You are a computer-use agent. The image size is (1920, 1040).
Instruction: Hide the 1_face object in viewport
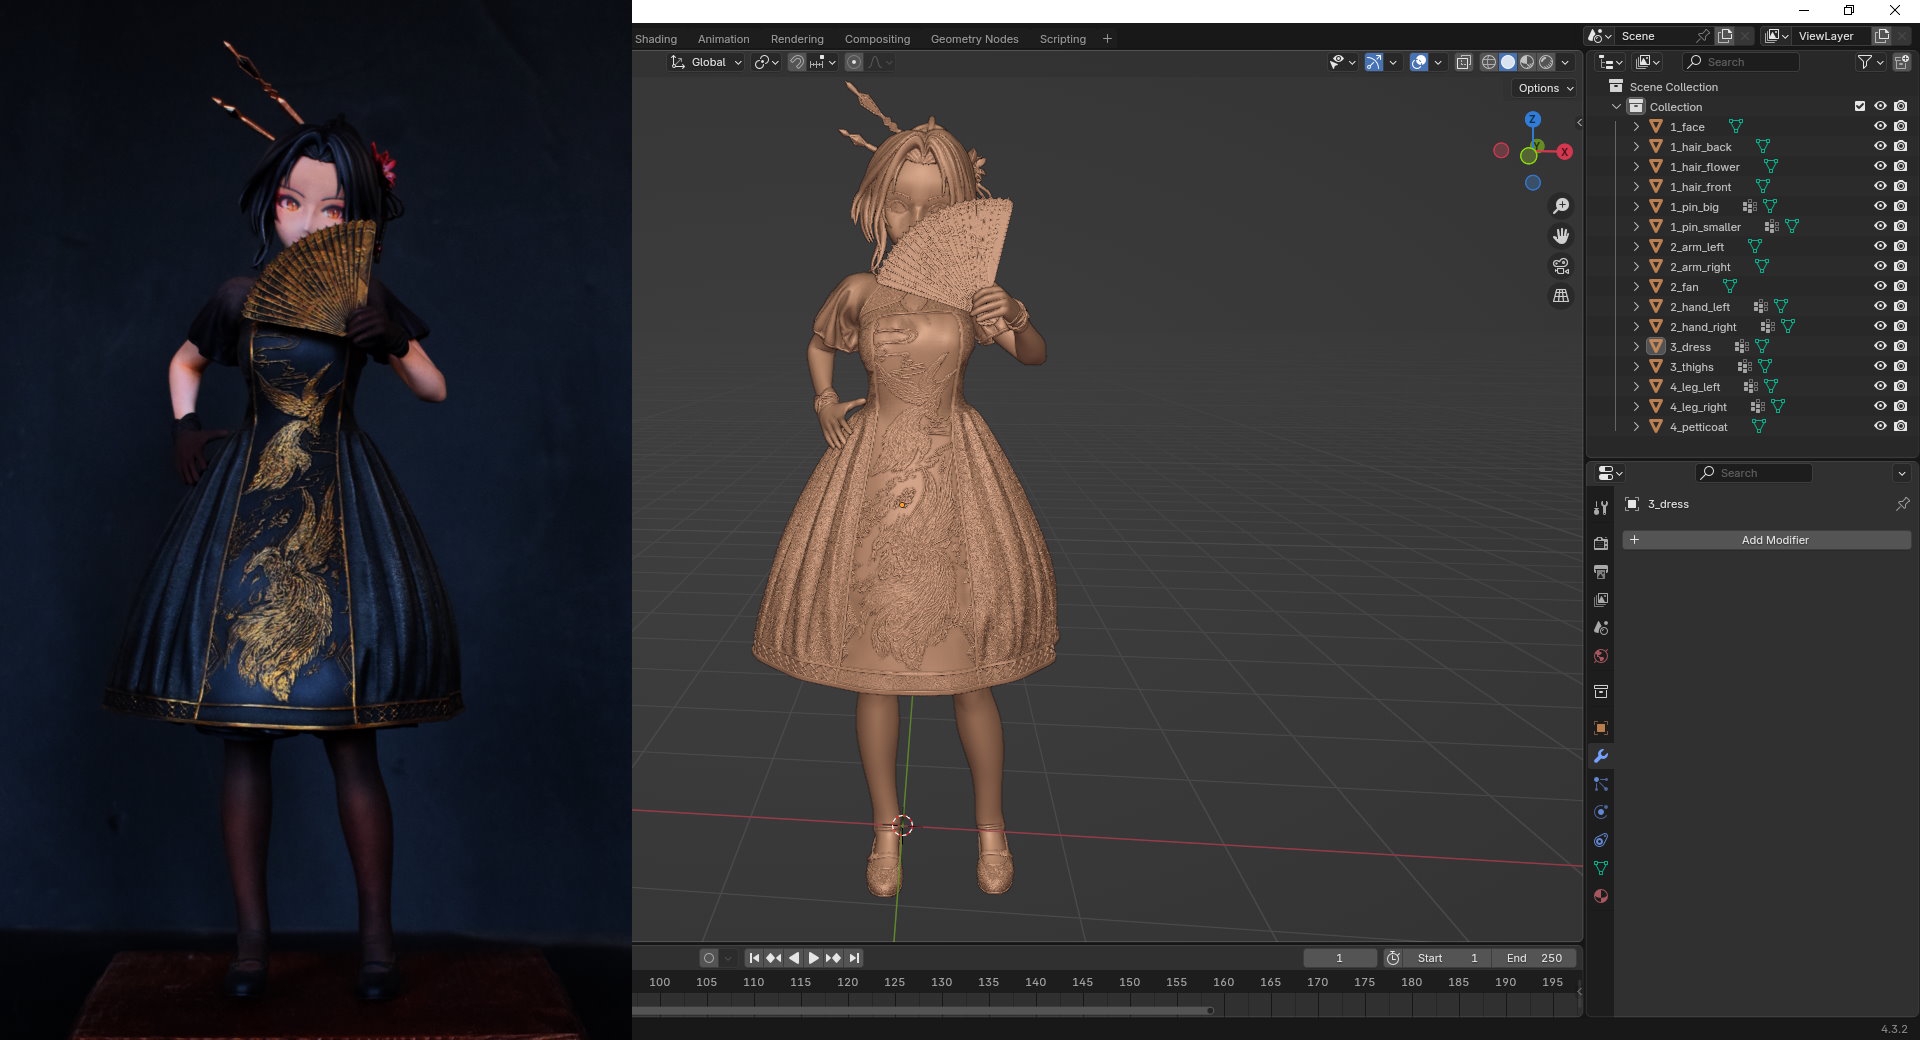point(1880,127)
